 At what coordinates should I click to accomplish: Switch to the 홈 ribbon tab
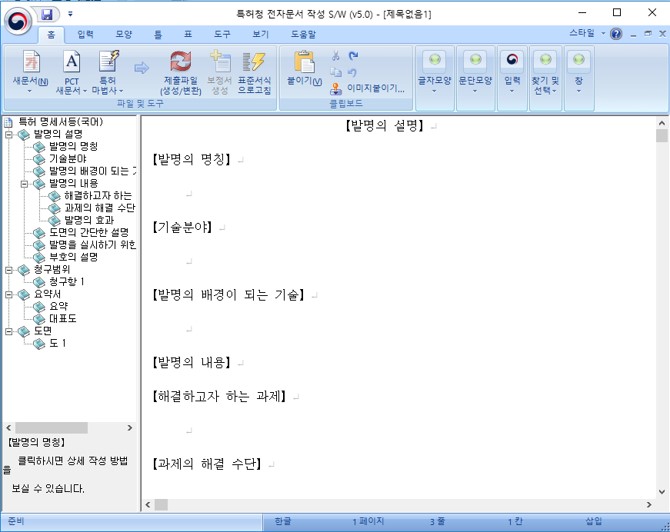pos(51,35)
